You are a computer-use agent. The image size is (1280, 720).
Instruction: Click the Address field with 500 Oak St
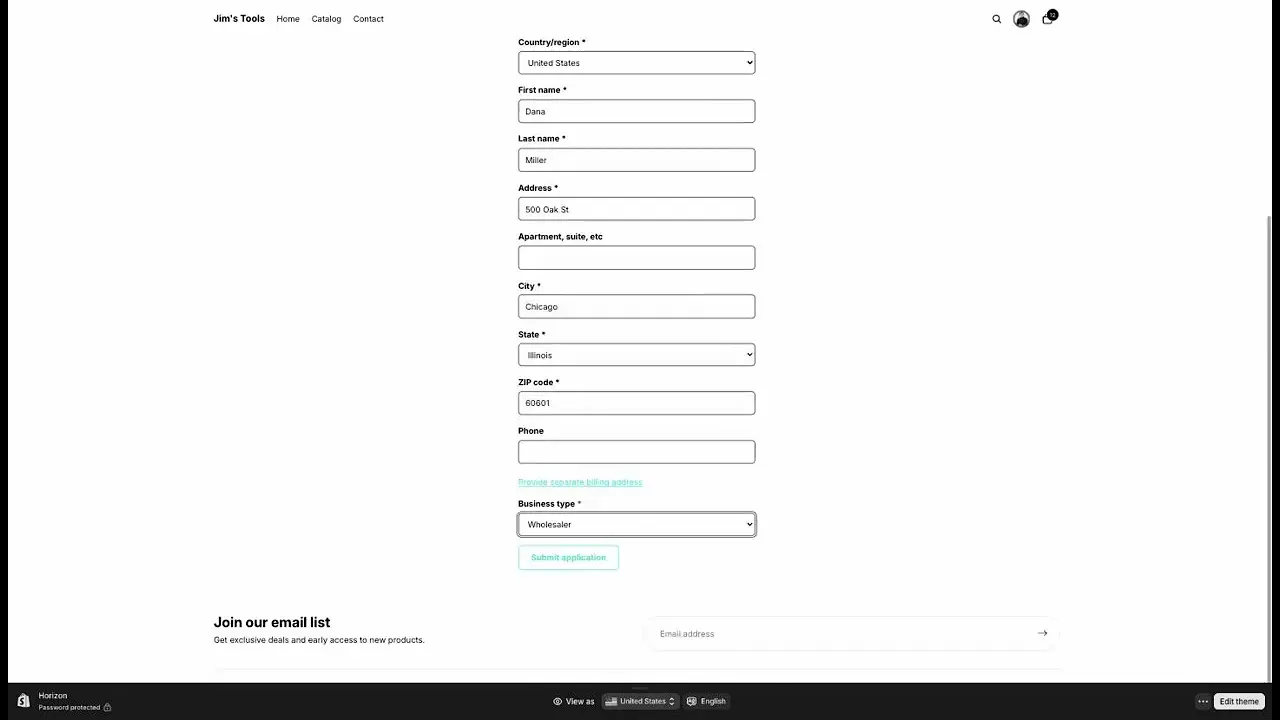pyautogui.click(x=636, y=209)
